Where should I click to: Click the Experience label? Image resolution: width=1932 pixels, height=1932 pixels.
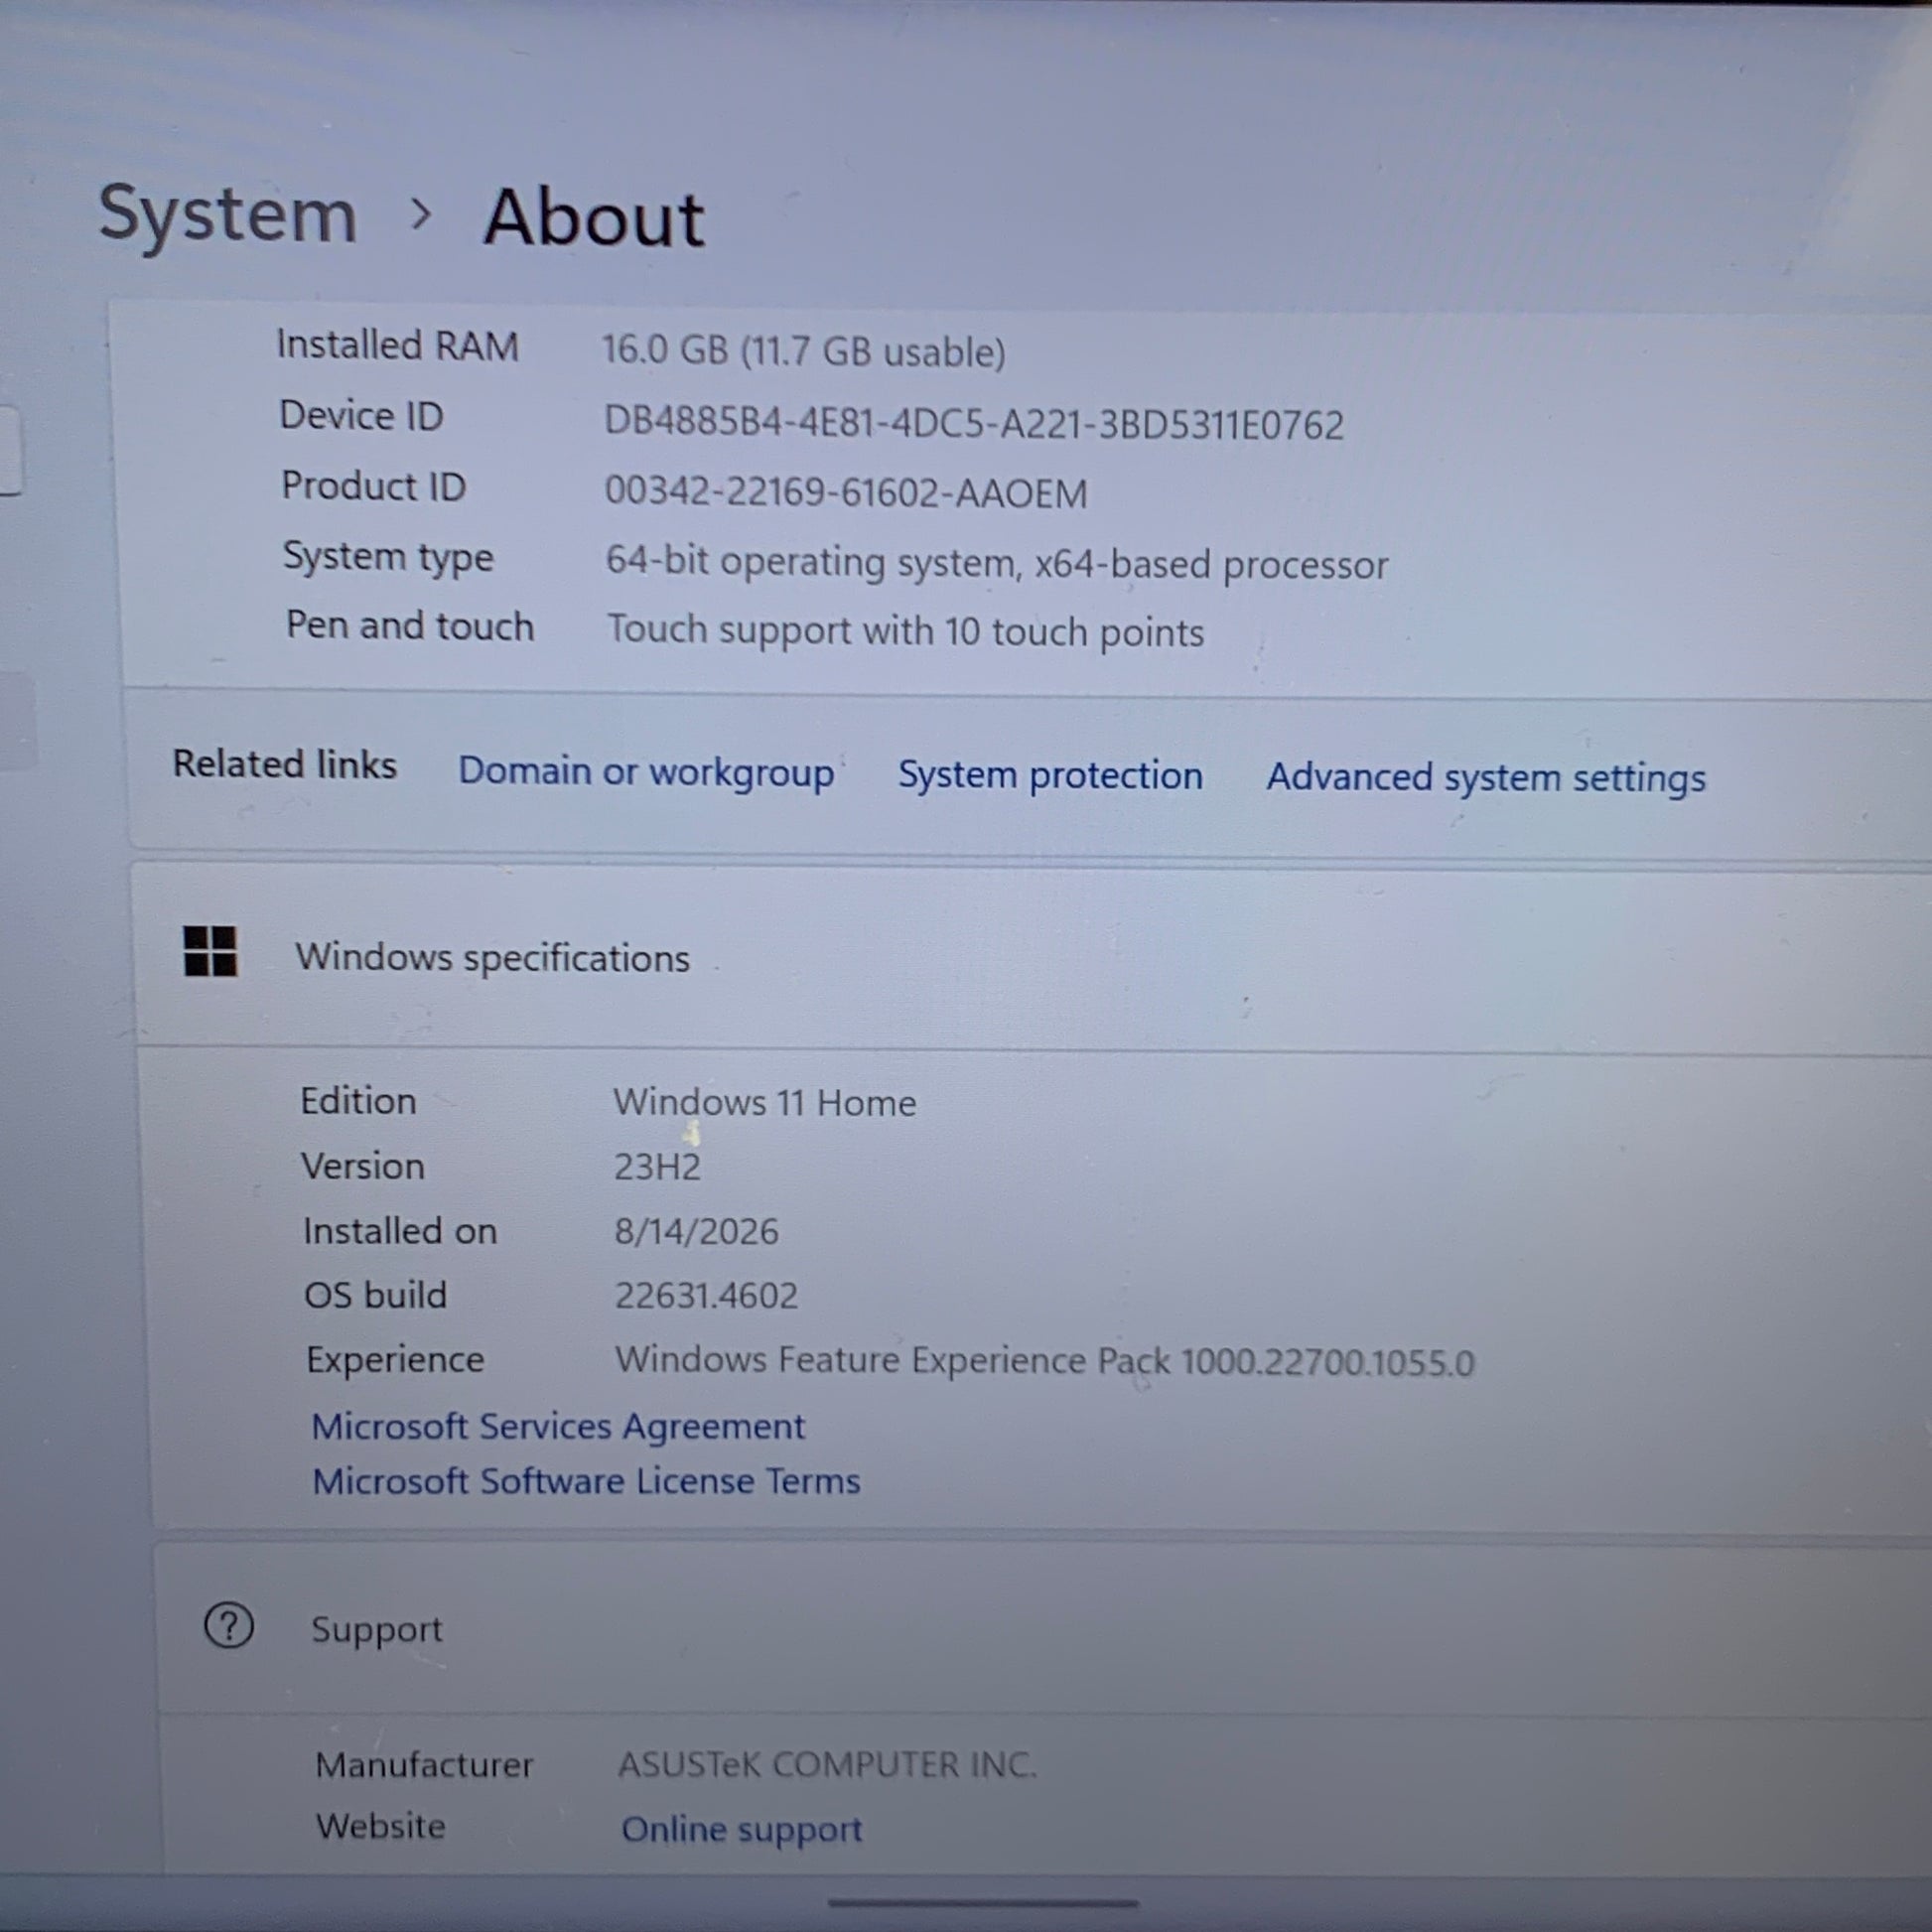coord(395,1360)
